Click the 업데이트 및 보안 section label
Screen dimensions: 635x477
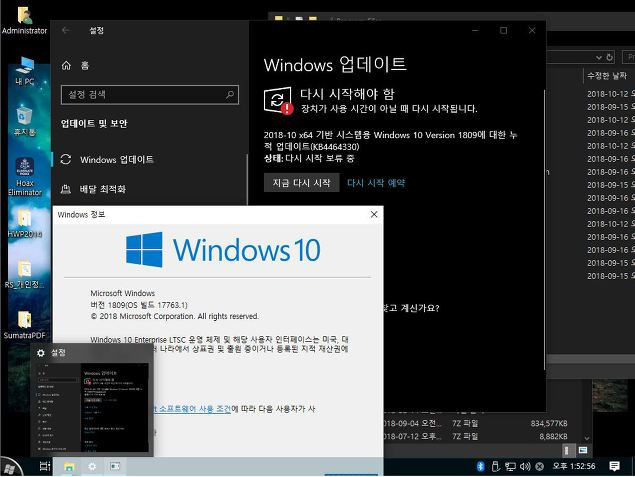(x=94, y=124)
